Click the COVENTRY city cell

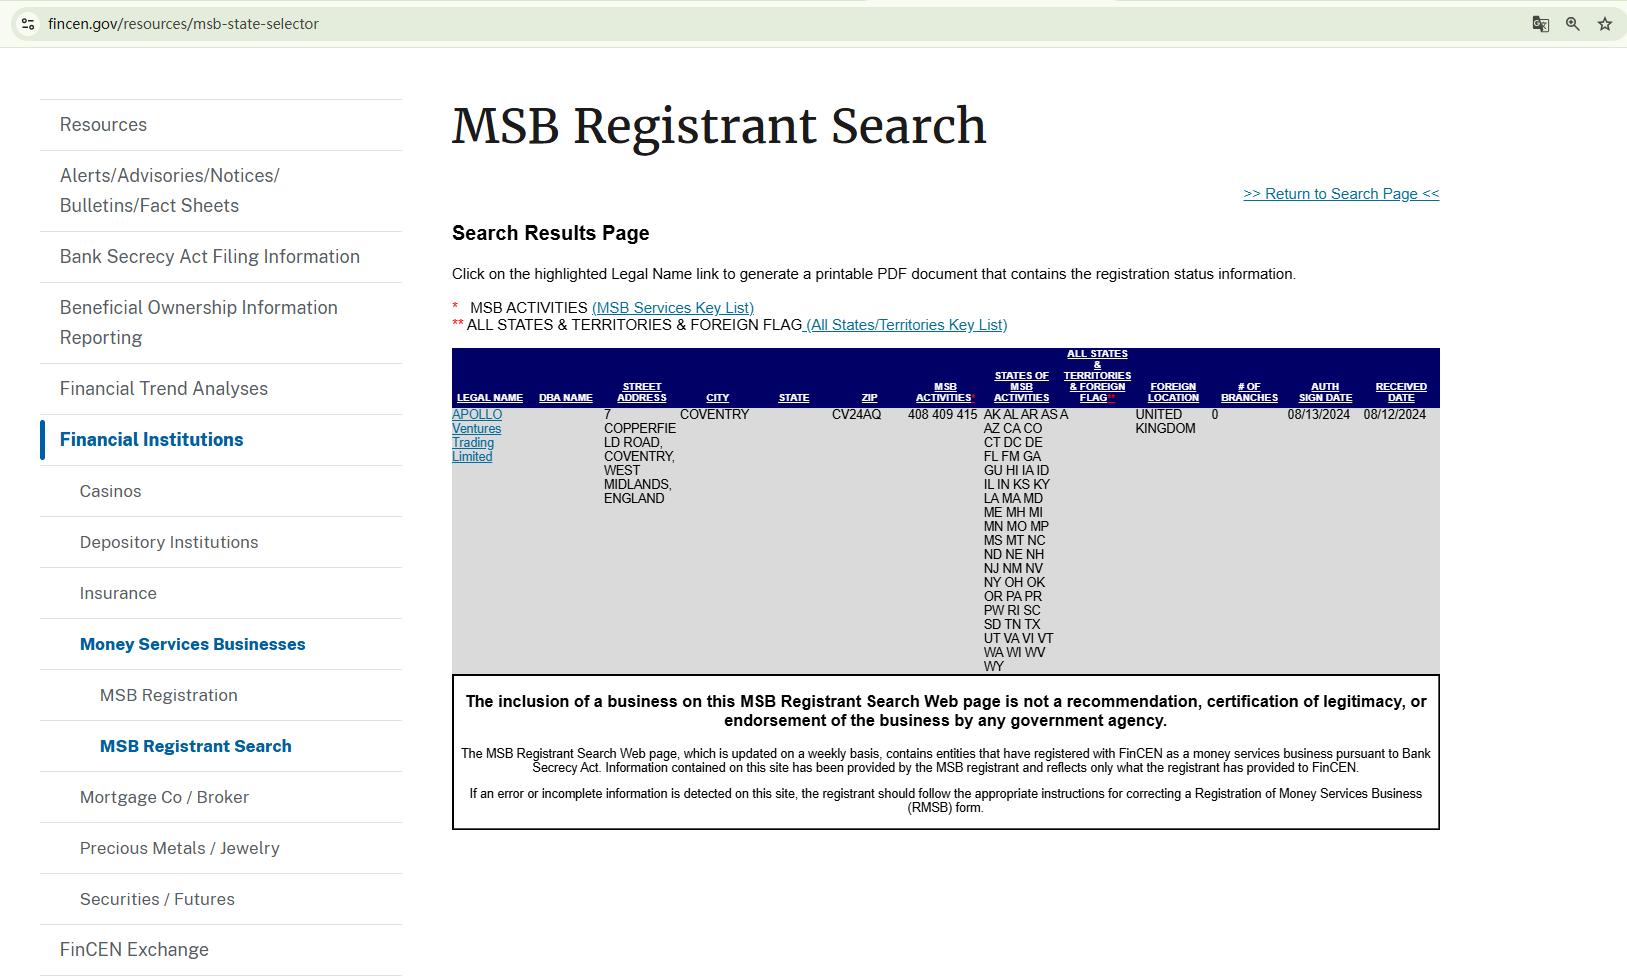tap(715, 415)
